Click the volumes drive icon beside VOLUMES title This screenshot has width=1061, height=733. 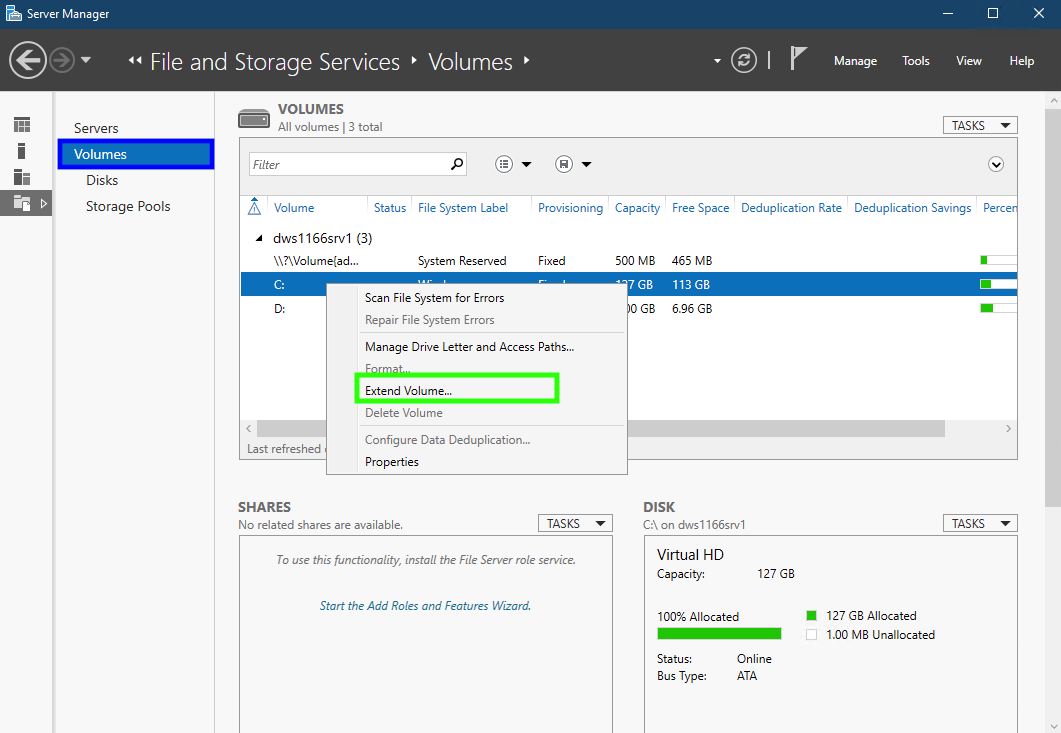[x=254, y=118]
